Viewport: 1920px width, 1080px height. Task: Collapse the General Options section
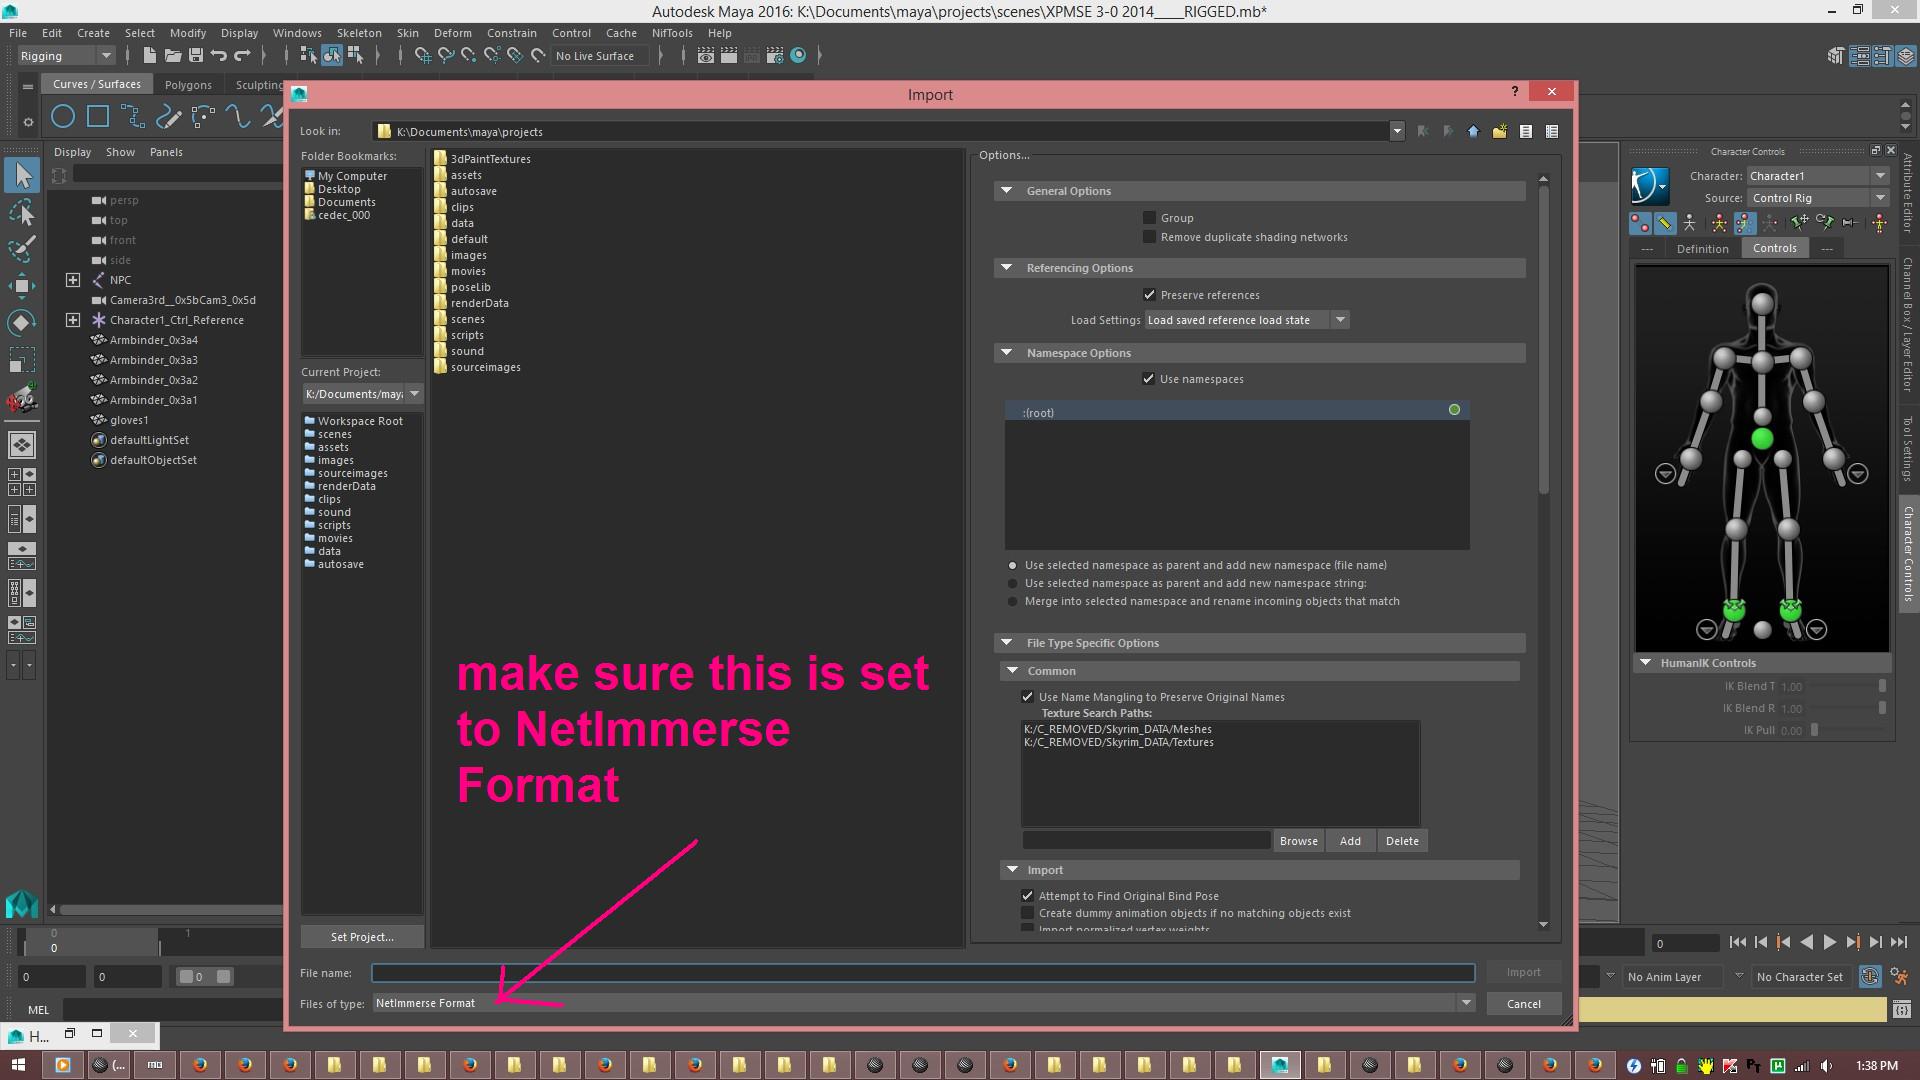(x=1007, y=191)
